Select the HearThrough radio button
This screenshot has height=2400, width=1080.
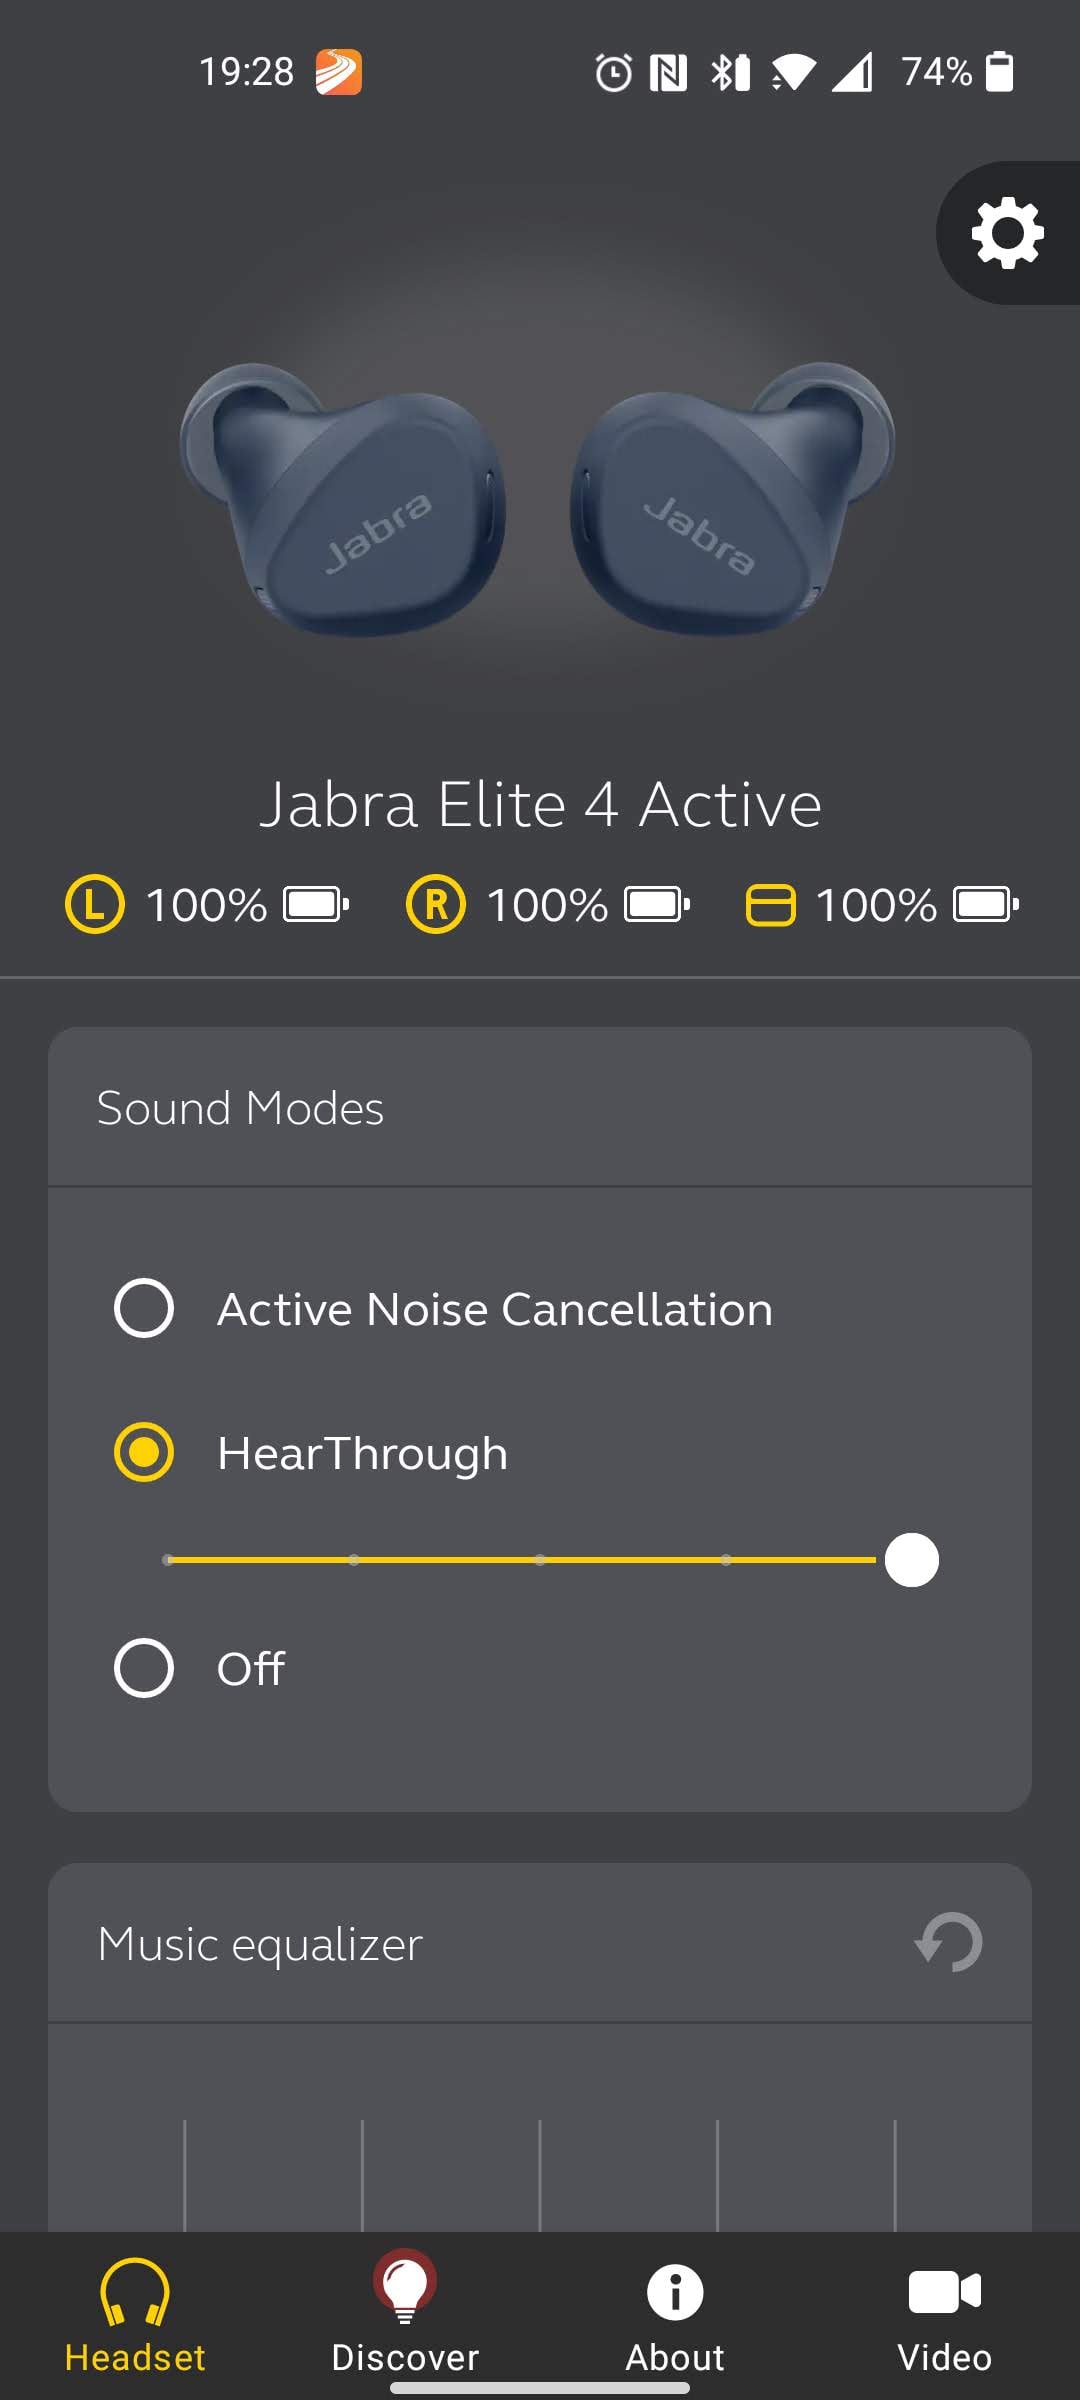(x=144, y=1452)
